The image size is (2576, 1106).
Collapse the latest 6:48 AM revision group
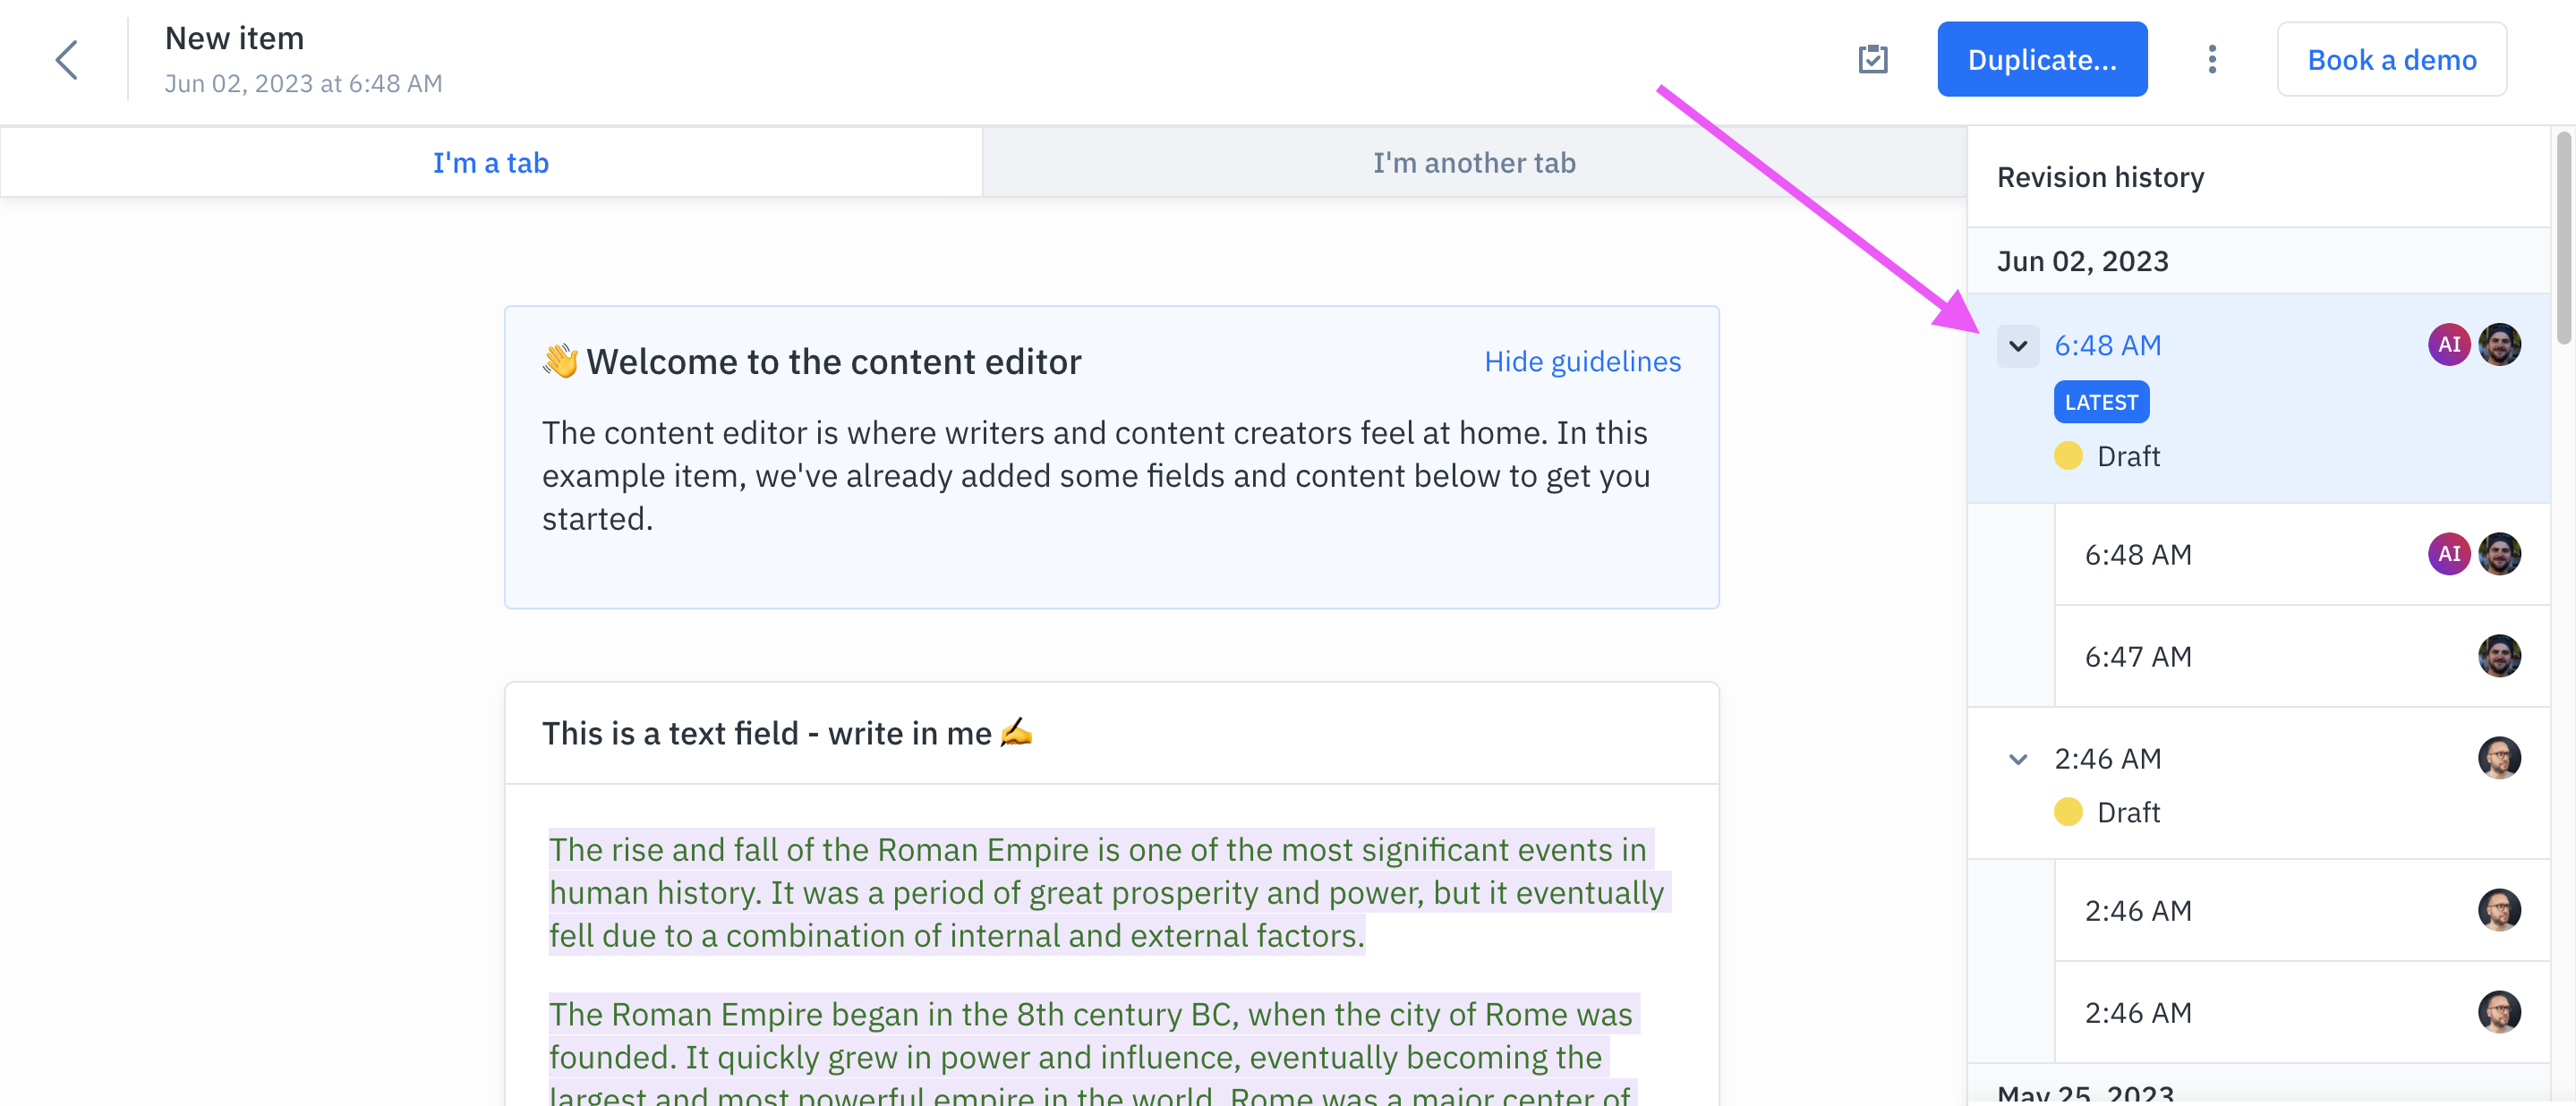(2018, 346)
